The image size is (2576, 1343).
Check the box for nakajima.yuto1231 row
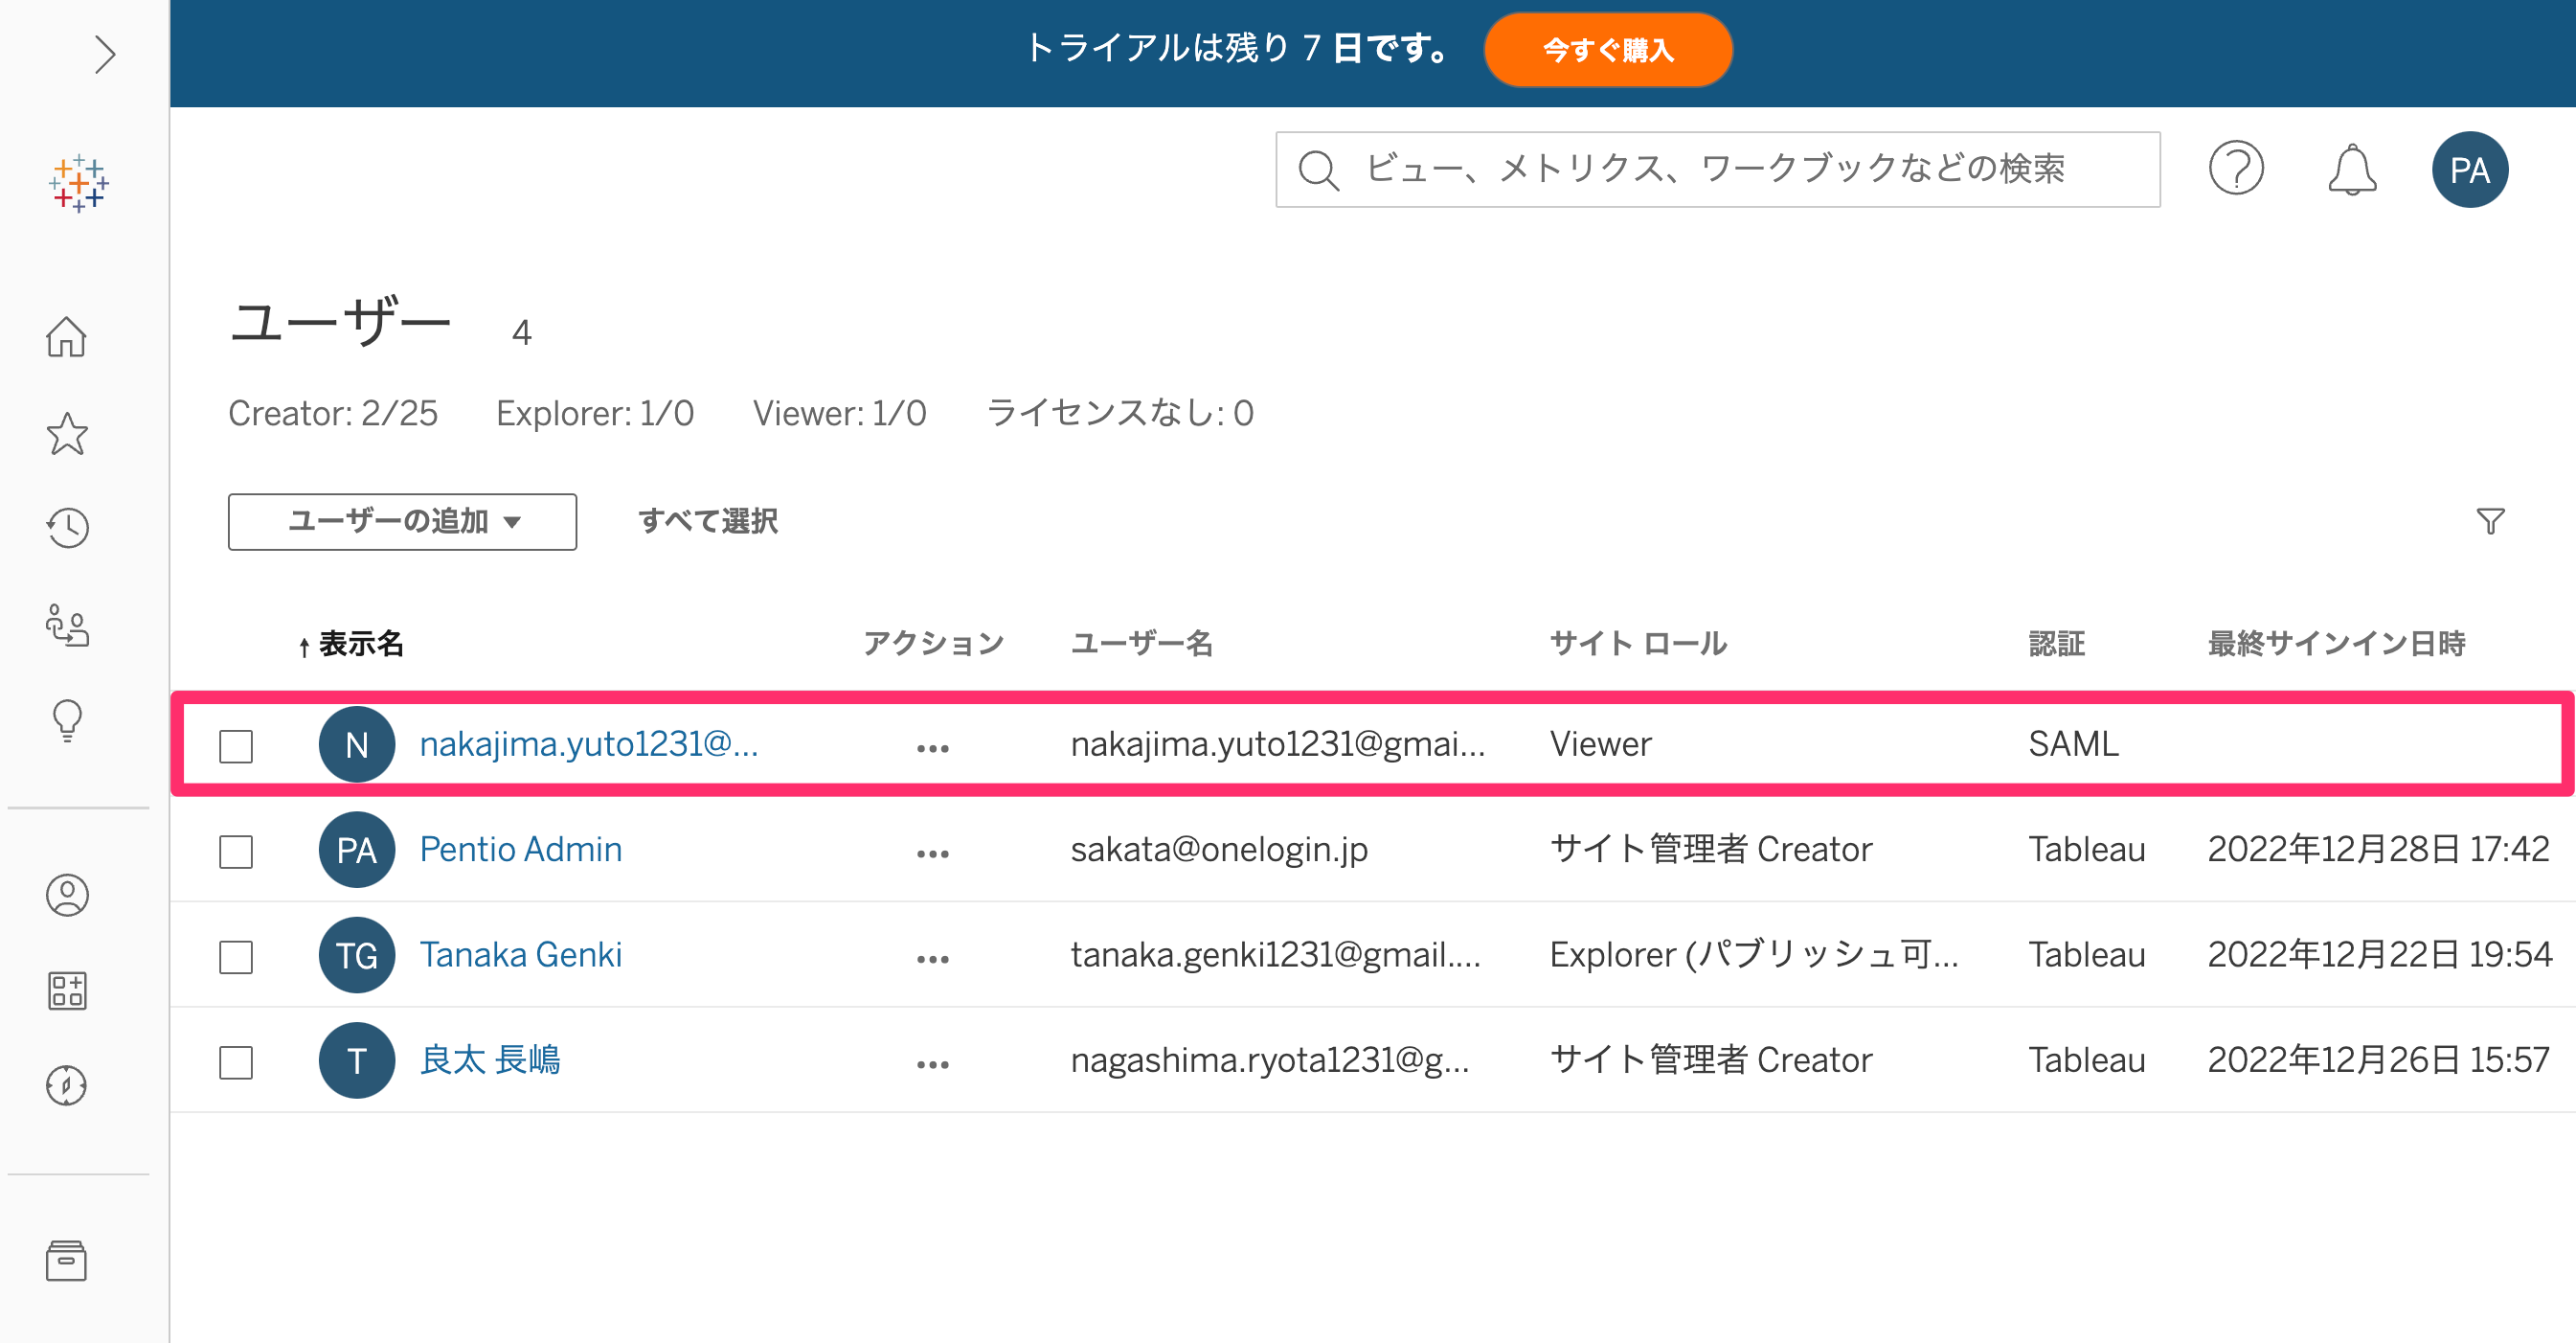[x=236, y=745]
